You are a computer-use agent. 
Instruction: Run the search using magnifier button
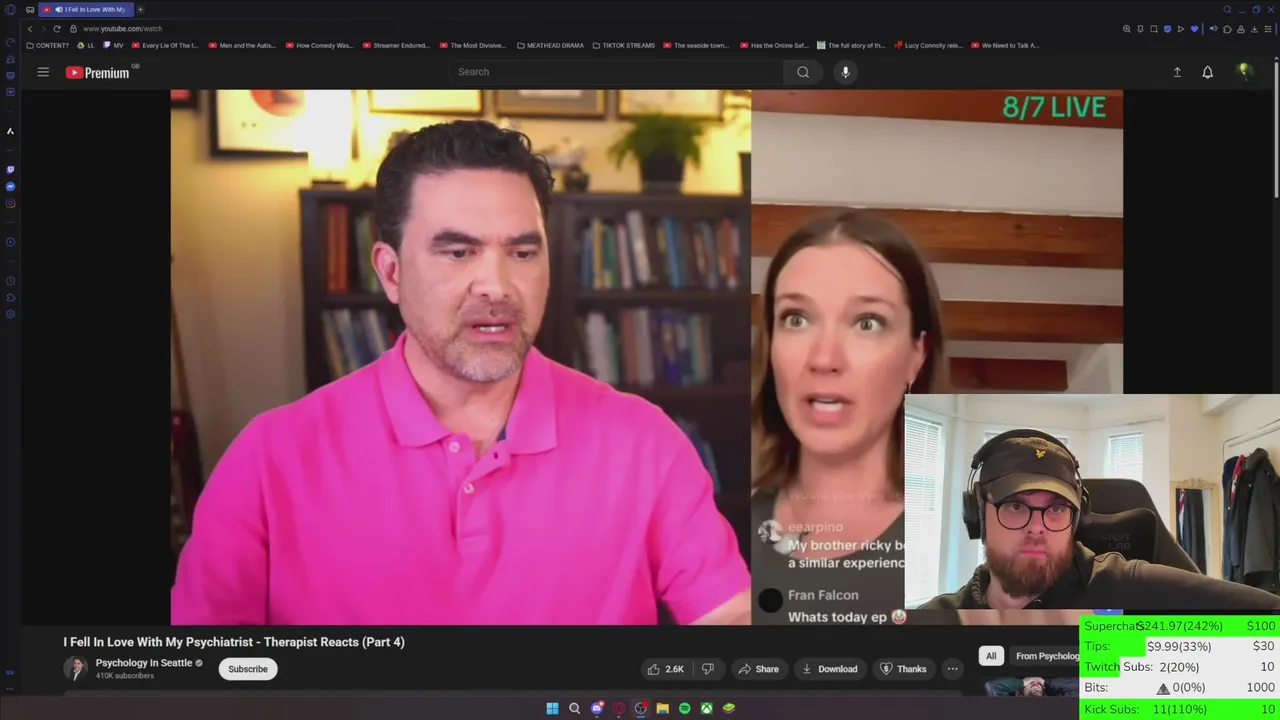(x=803, y=72)
